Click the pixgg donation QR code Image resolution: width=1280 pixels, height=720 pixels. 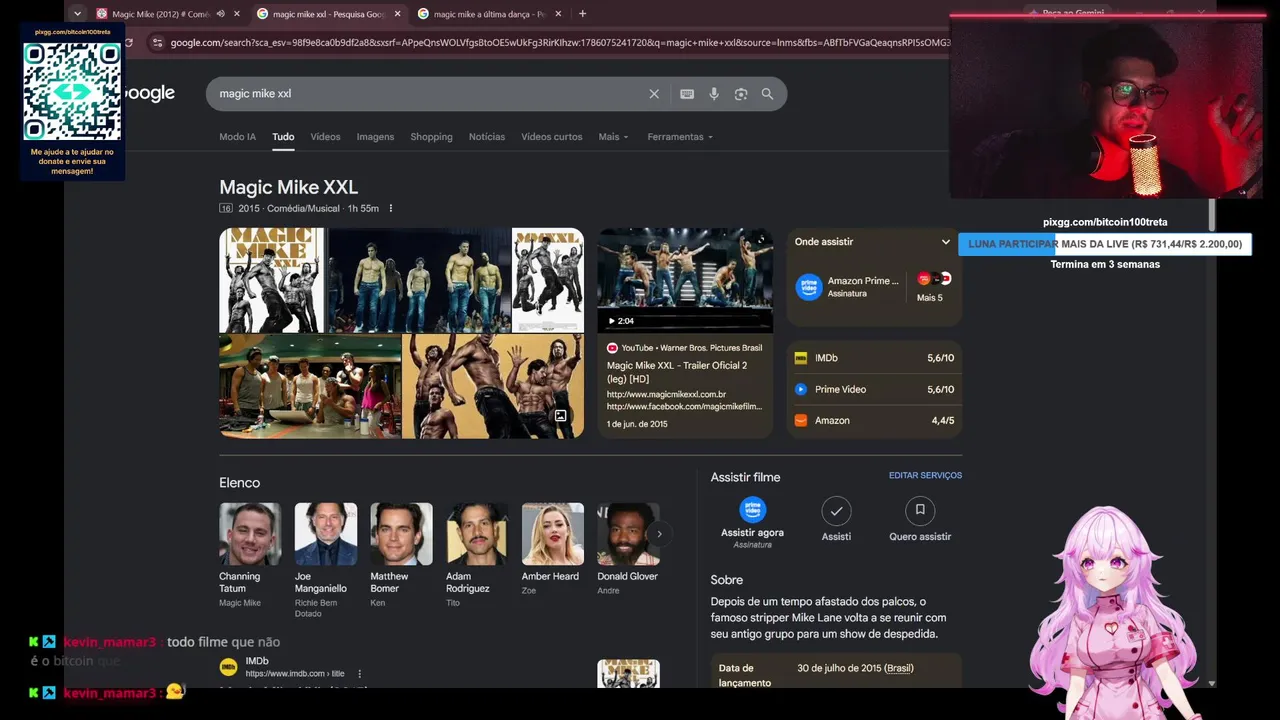coord(72,90)
